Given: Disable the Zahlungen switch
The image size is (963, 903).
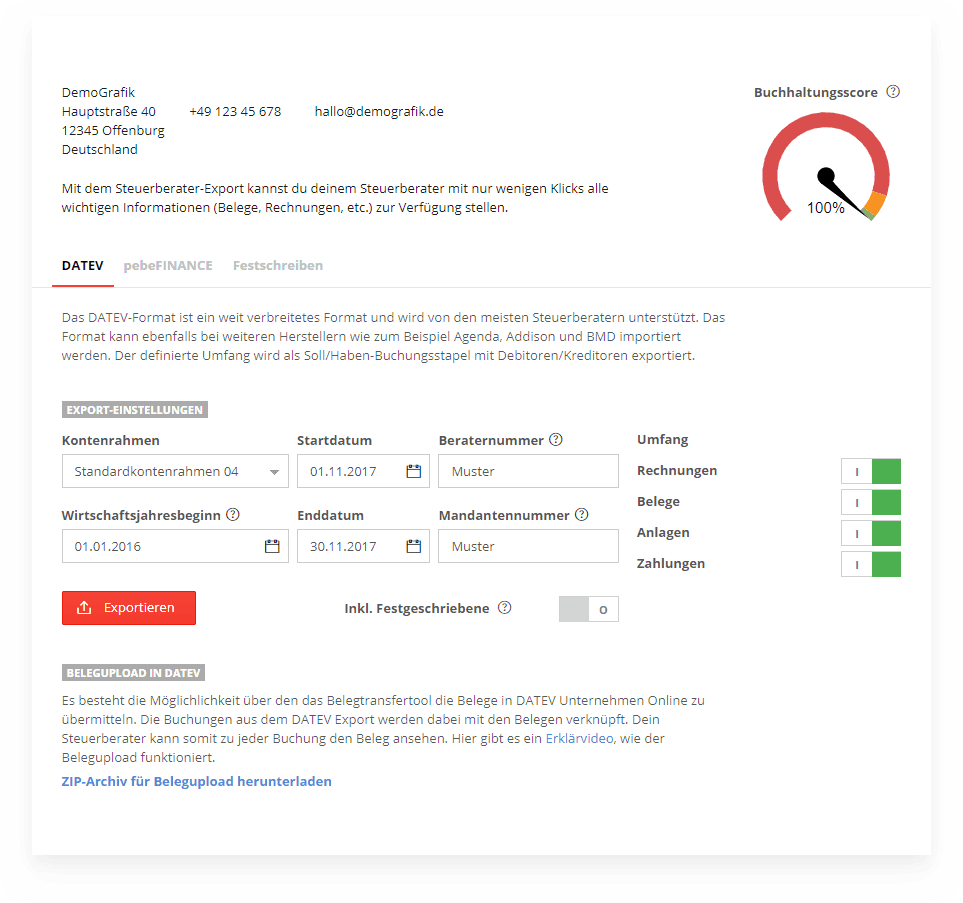Looking at the screenshot, I should click(871, 564).
